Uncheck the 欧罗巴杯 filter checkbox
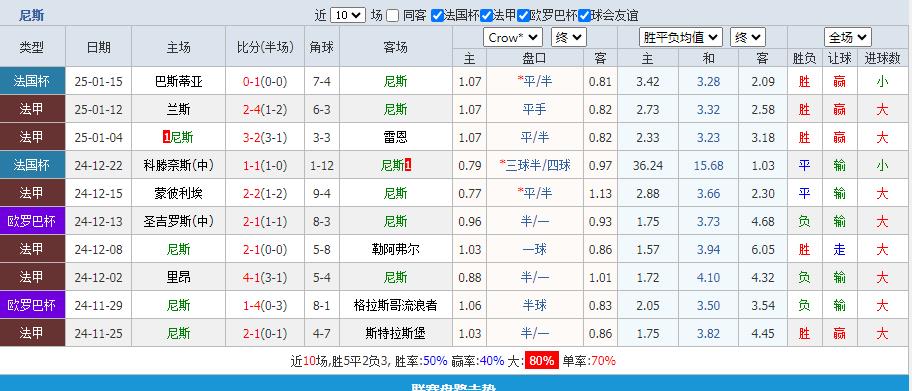The width and height of the screenshot is (912, 391). coord(523,16)
